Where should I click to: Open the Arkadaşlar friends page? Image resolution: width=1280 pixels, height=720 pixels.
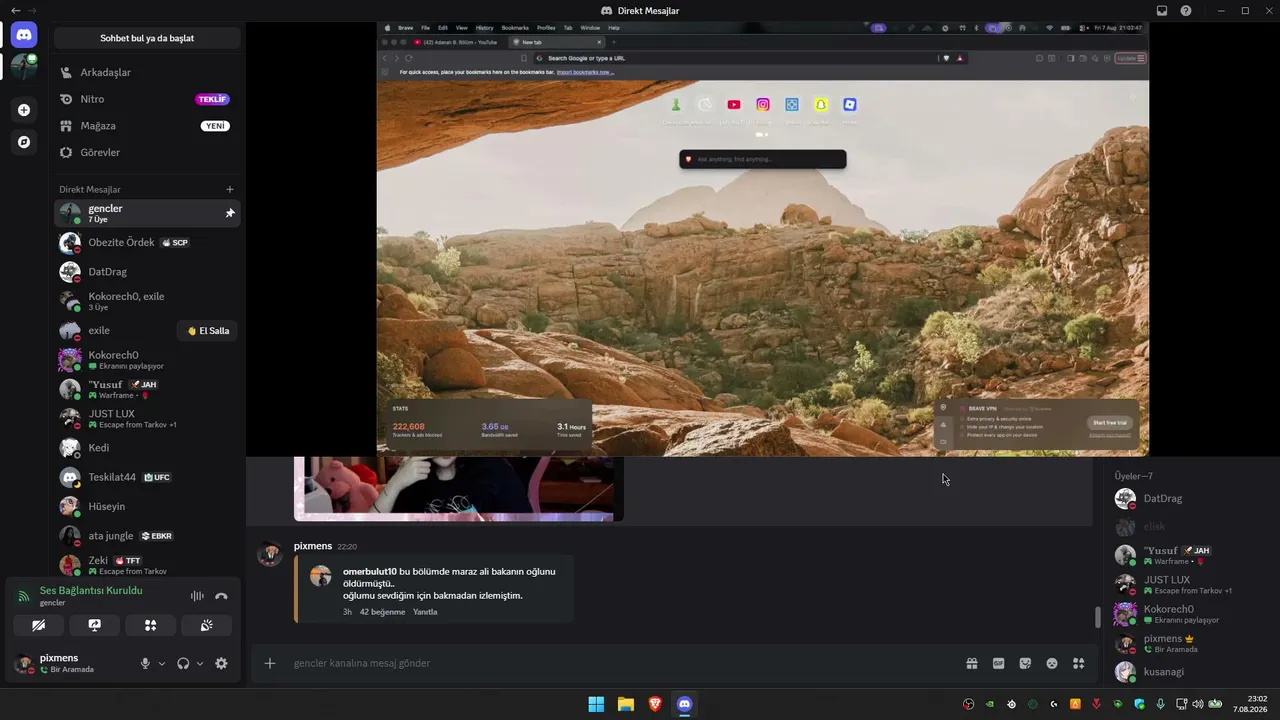coord(147,72)
